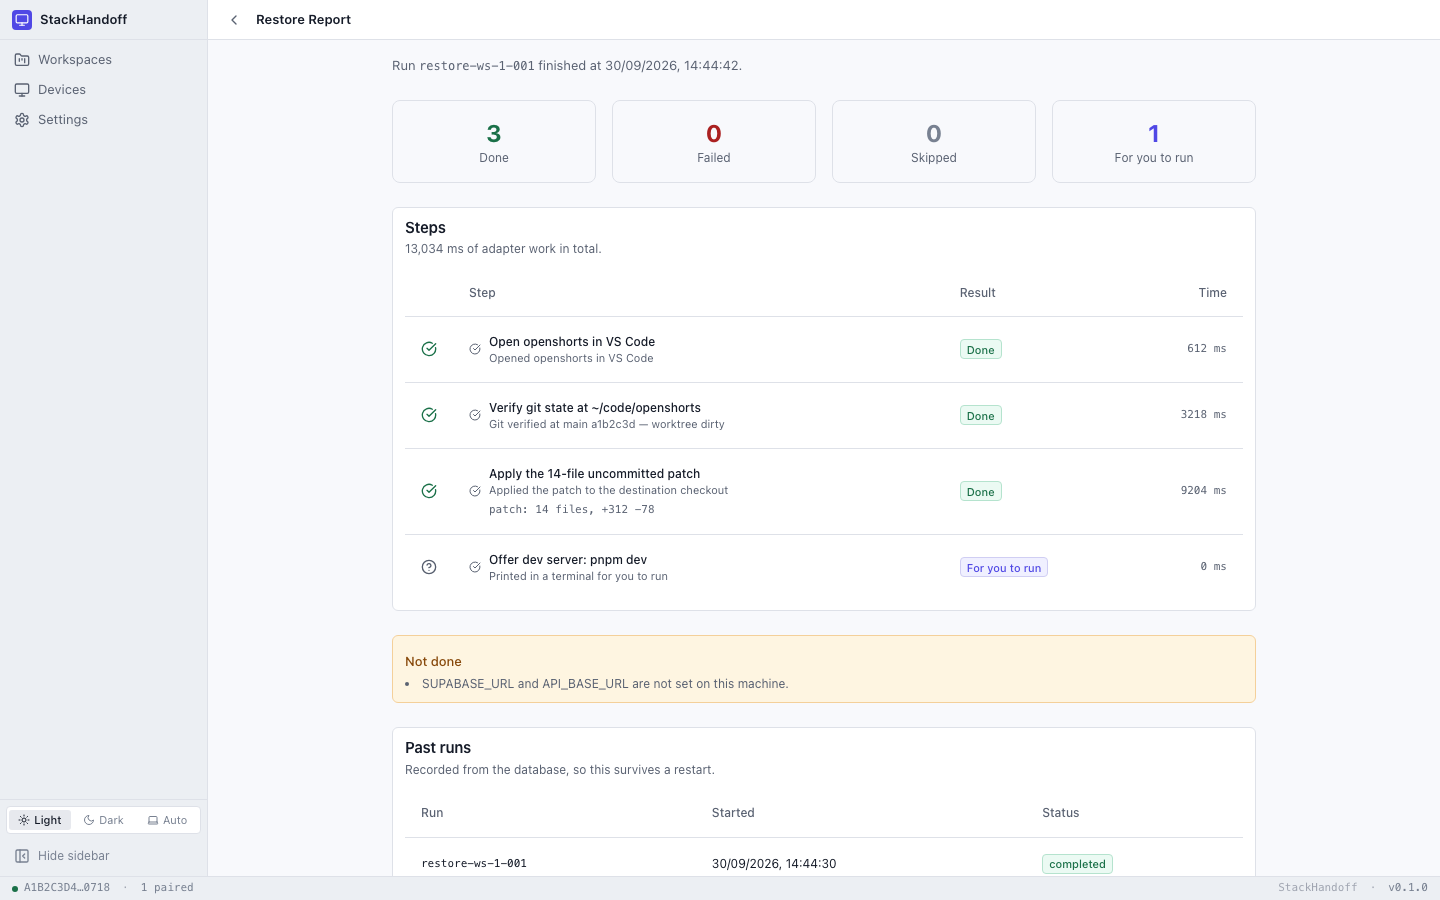Click the 3218 ms time value

pyautogui.click(x=1203, y=415)
